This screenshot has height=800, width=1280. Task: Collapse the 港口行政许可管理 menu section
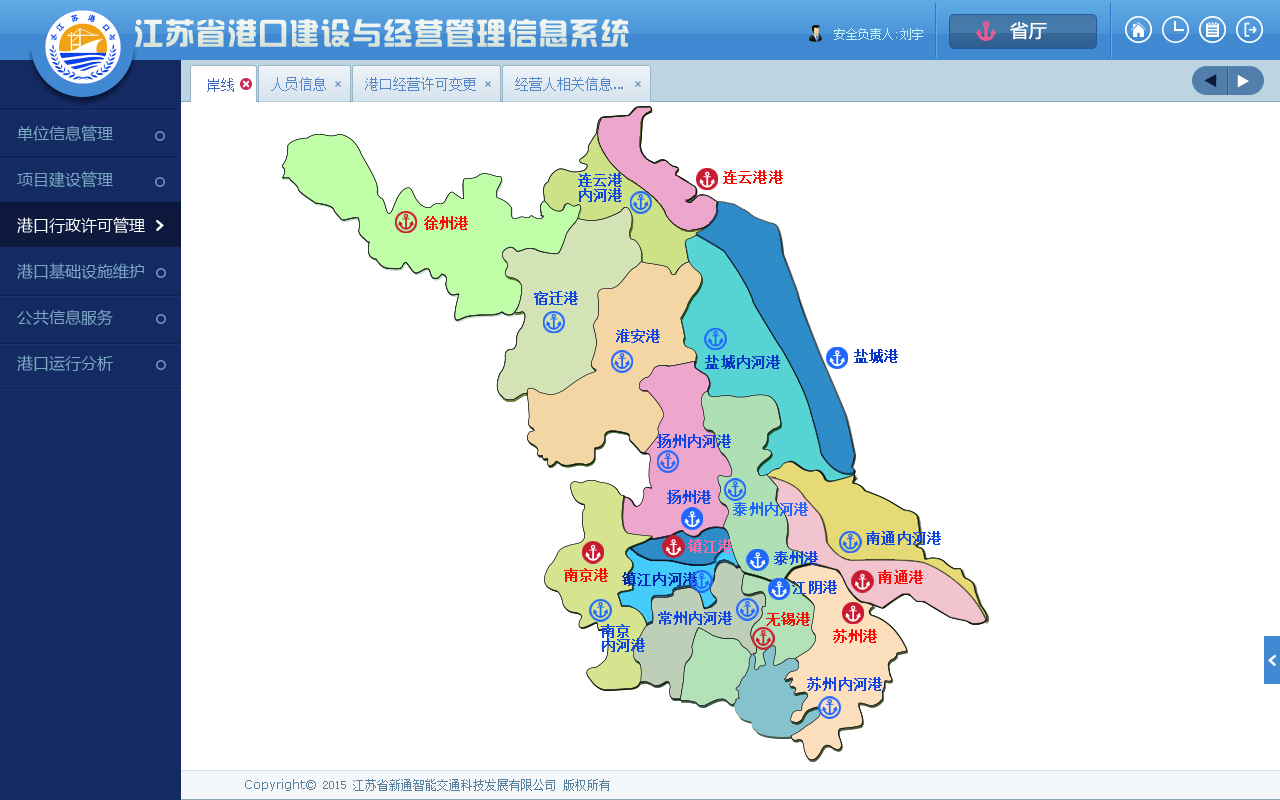coord(90,226)
